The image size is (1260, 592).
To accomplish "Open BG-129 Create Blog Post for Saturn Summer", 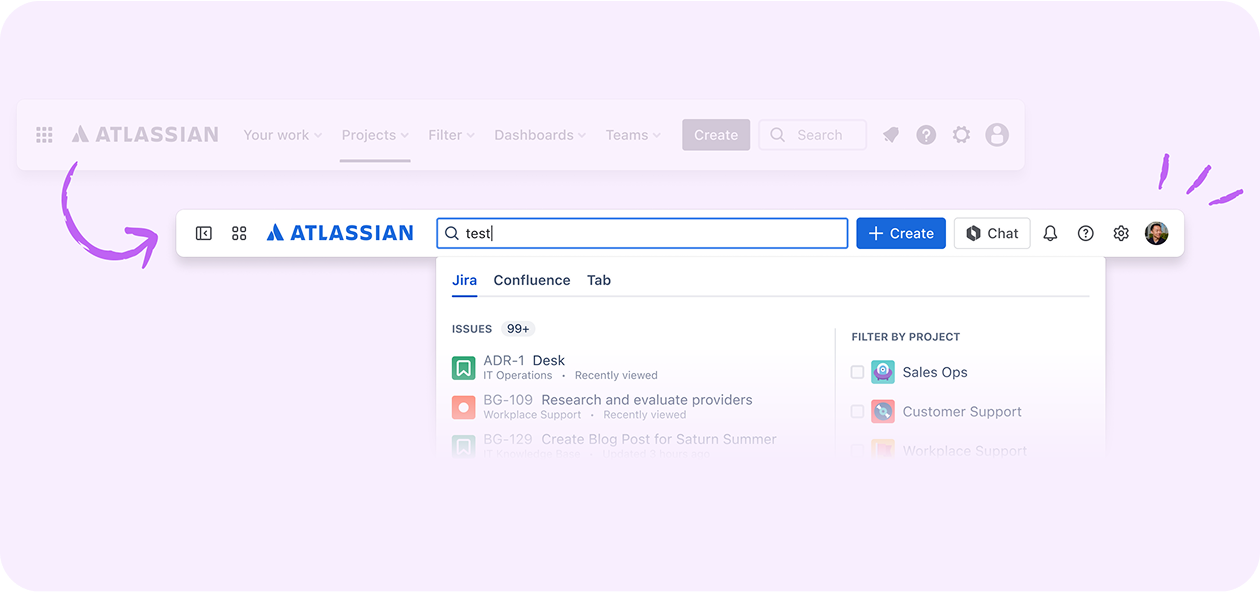I will tap(614, 445).
